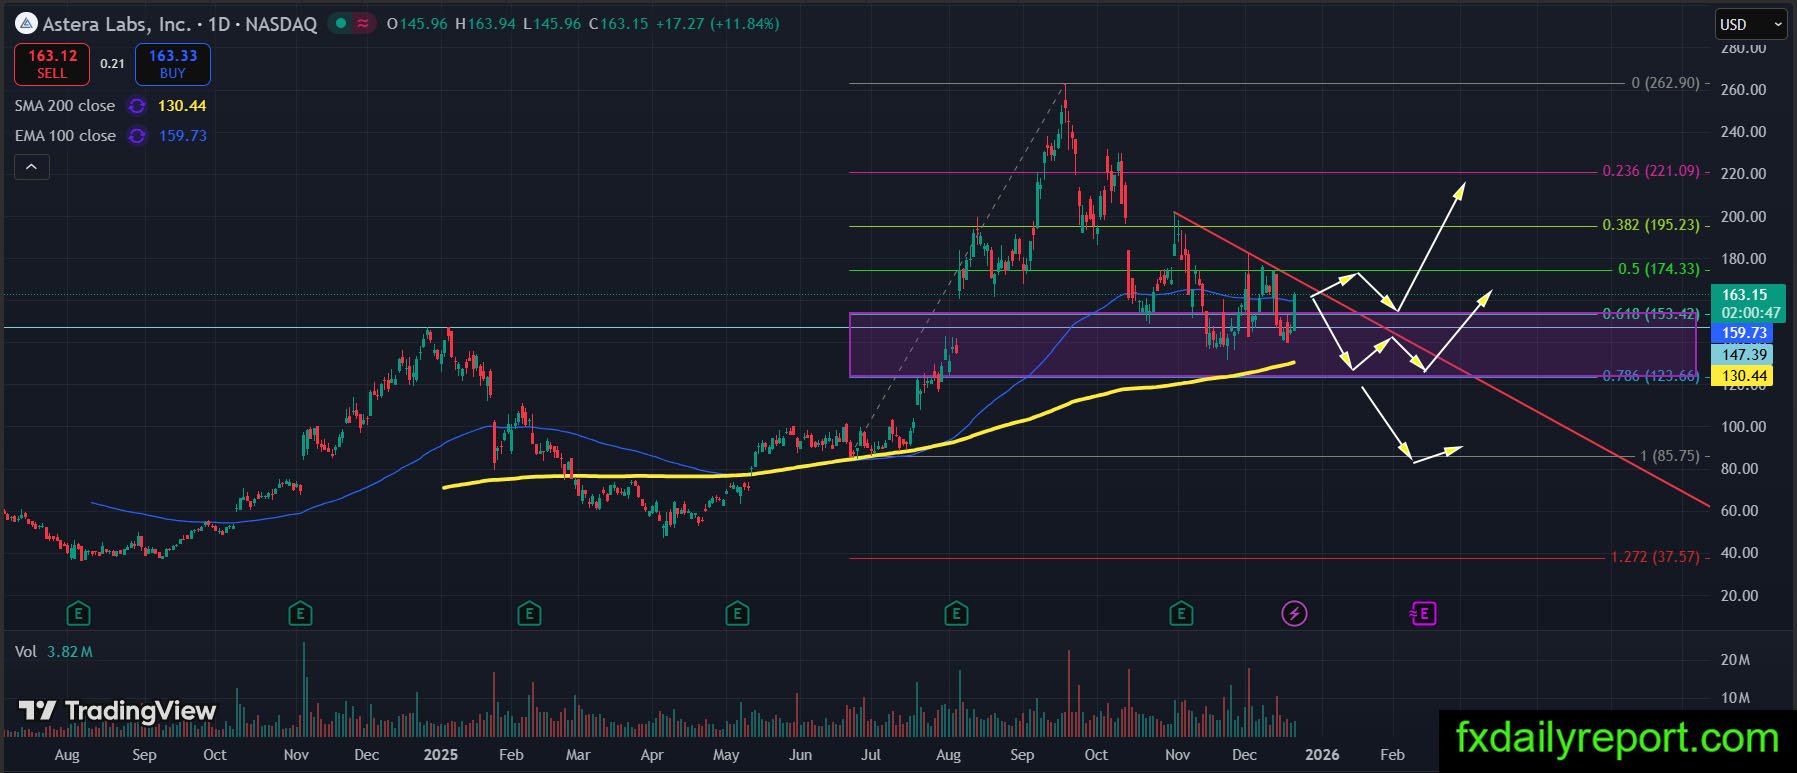Screen dimensions: 1797x773
Task: Click the 200.00 price axis tick
Action: tap(1743, 217)
